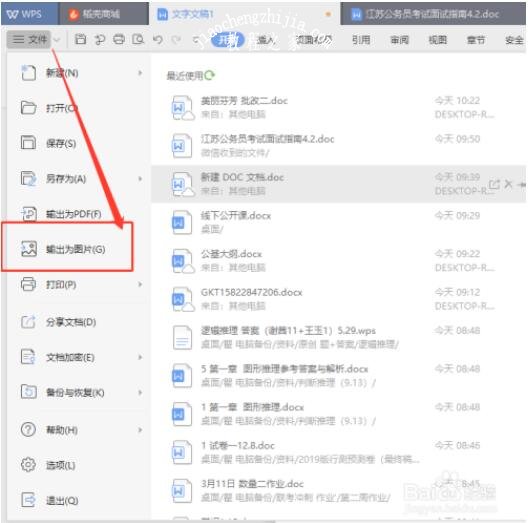Open 选项(L) settings entry
The image size is (528, 523).
[x=77, y=465]
